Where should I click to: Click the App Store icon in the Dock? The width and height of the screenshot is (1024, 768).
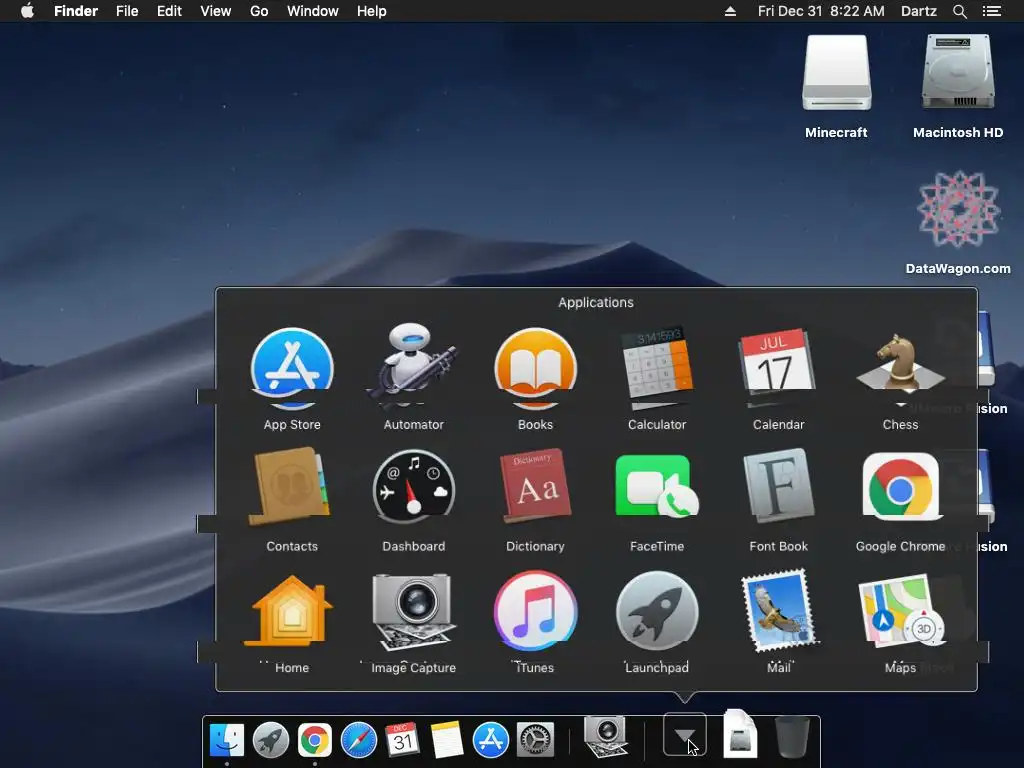490,740
